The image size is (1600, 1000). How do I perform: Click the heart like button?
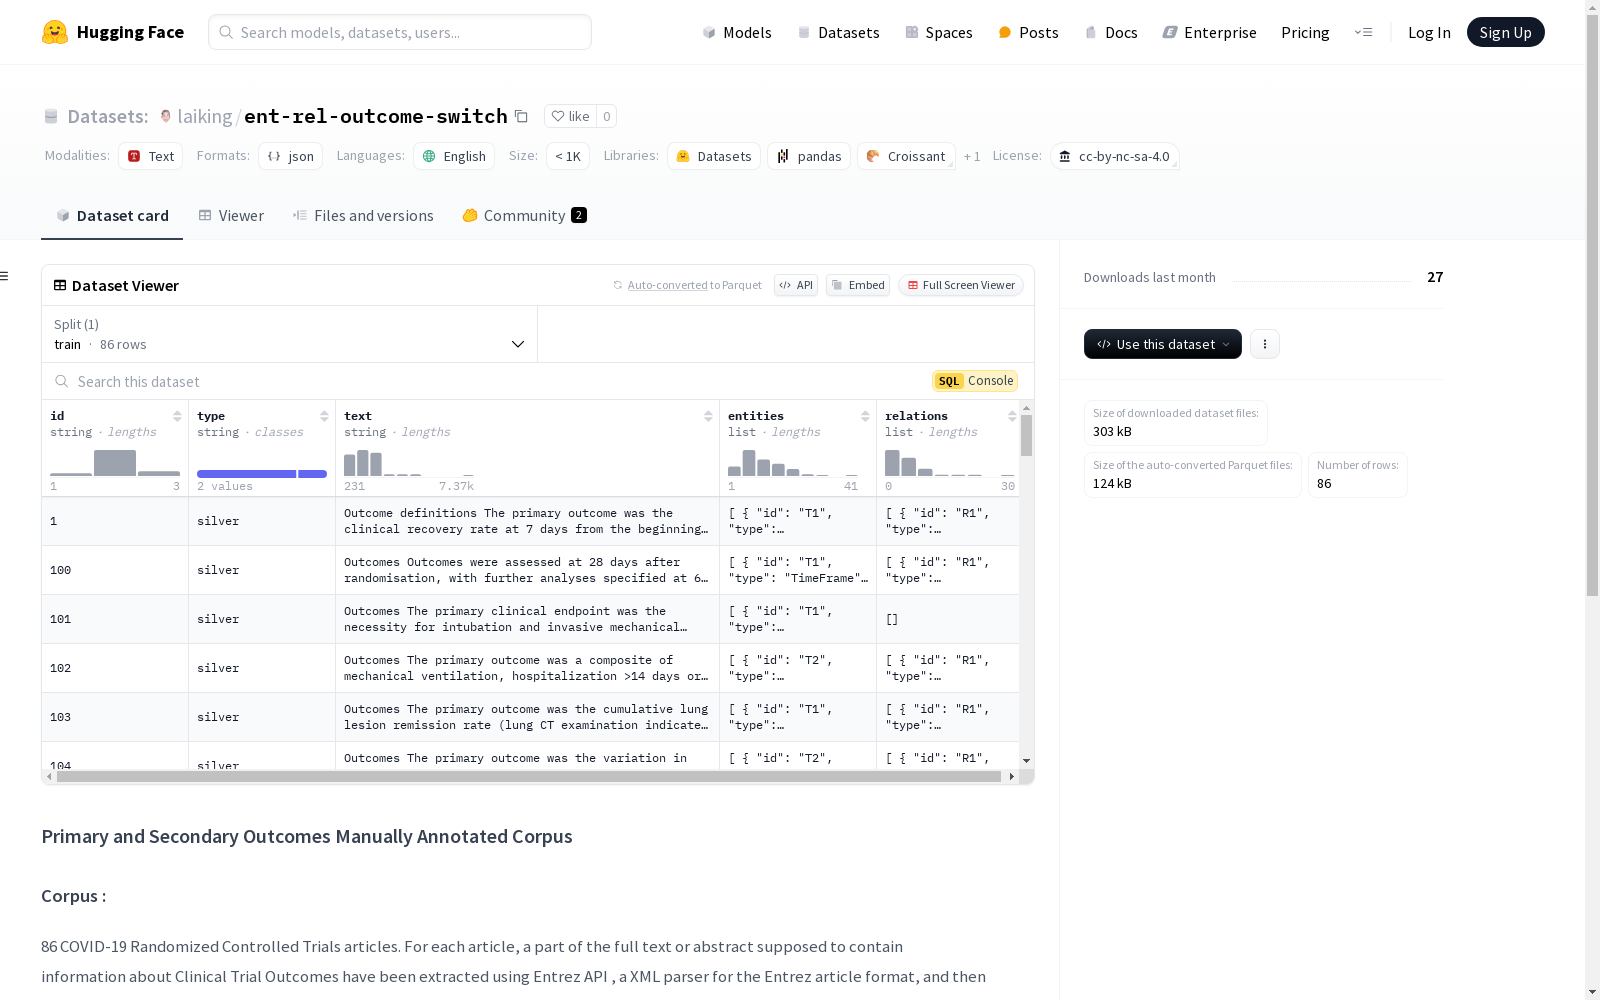click(570, 116)
